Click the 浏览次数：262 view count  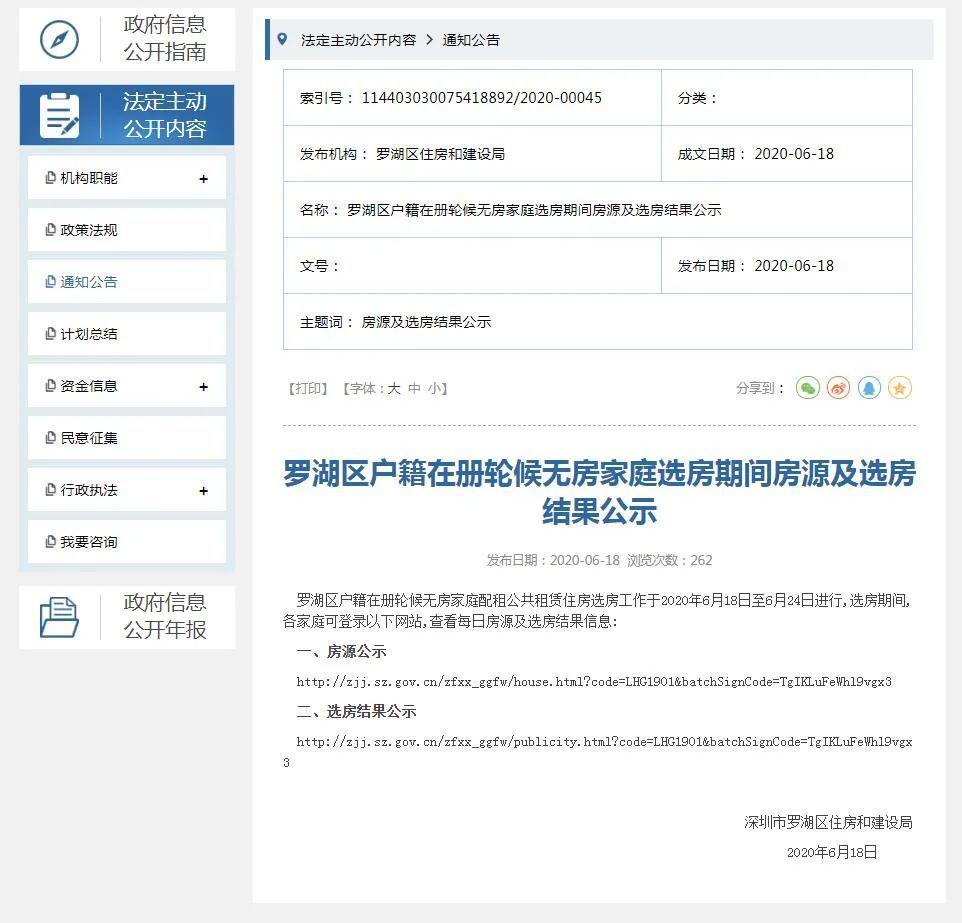669,560
